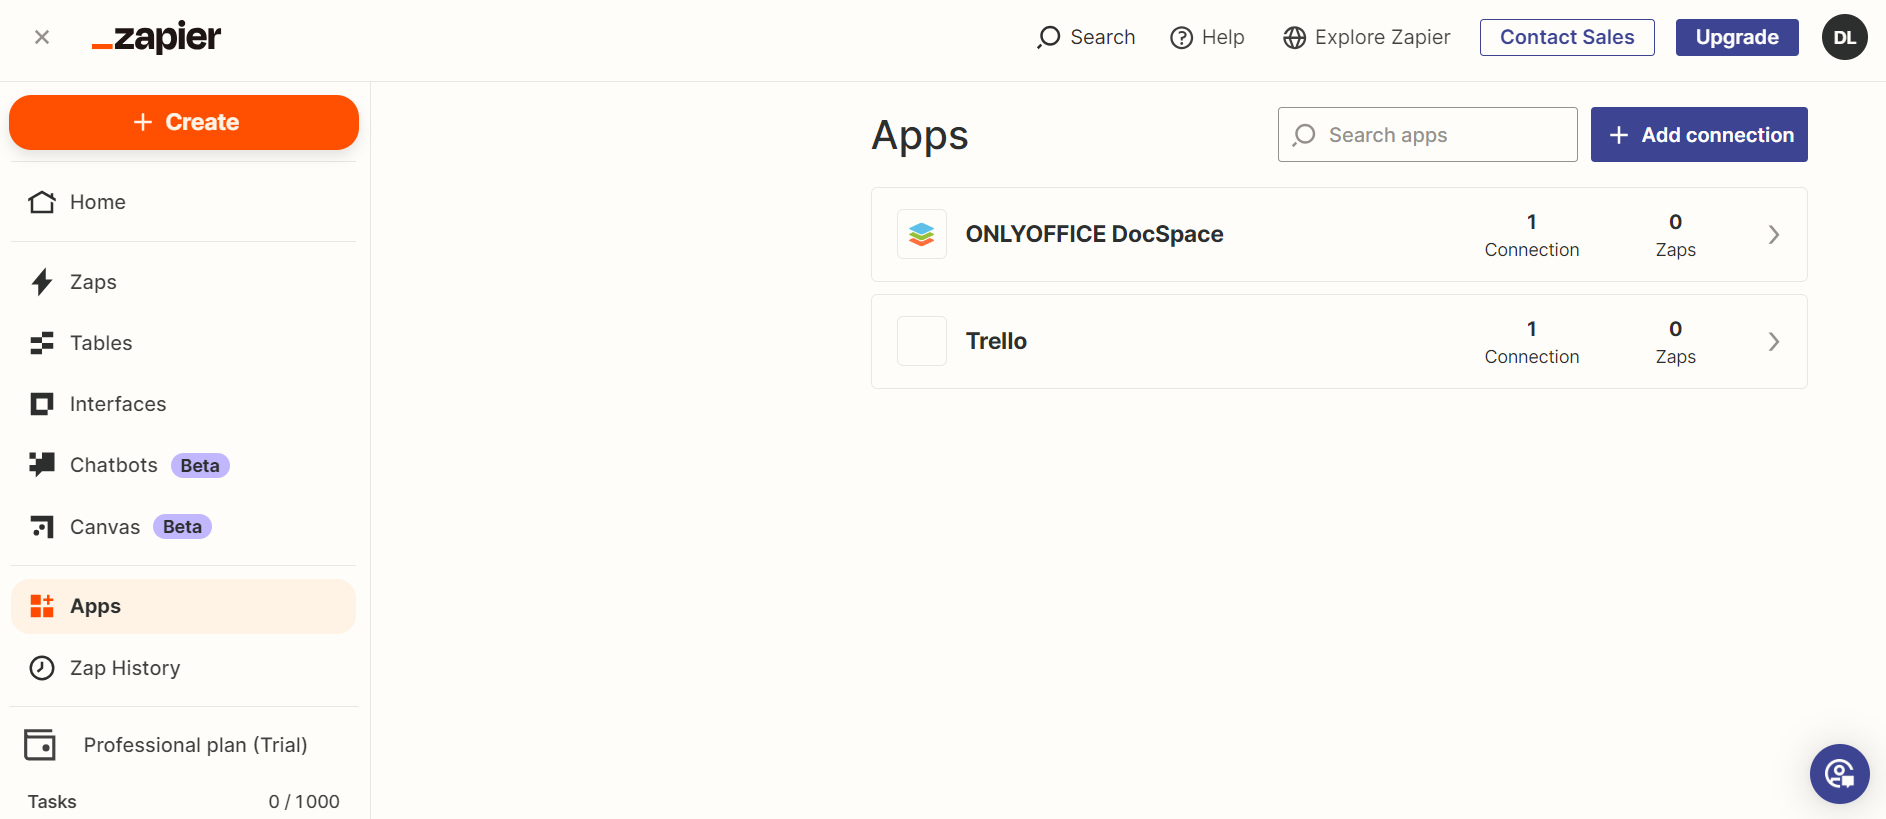Image resolution: width=1886 pixels, height=819 pixels.
Task: Select the Chatbots icon
Action: 42,465
